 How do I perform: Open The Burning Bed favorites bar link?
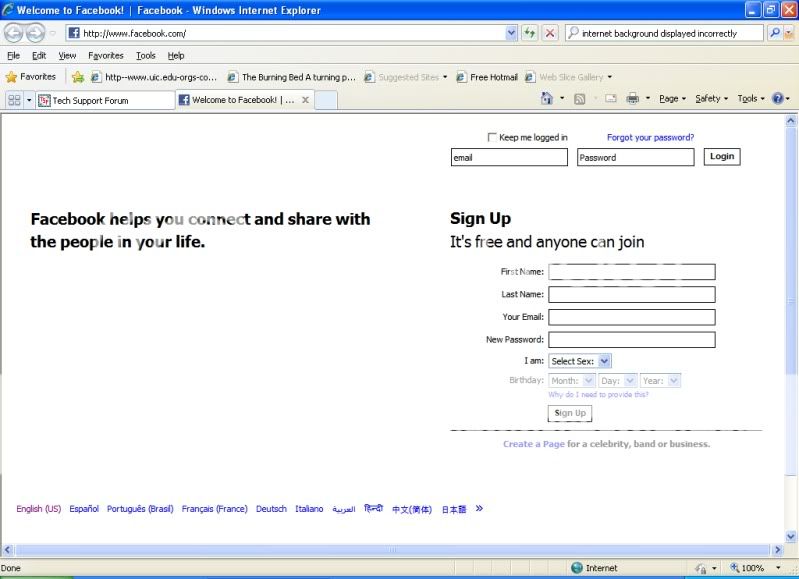(291, 77)
